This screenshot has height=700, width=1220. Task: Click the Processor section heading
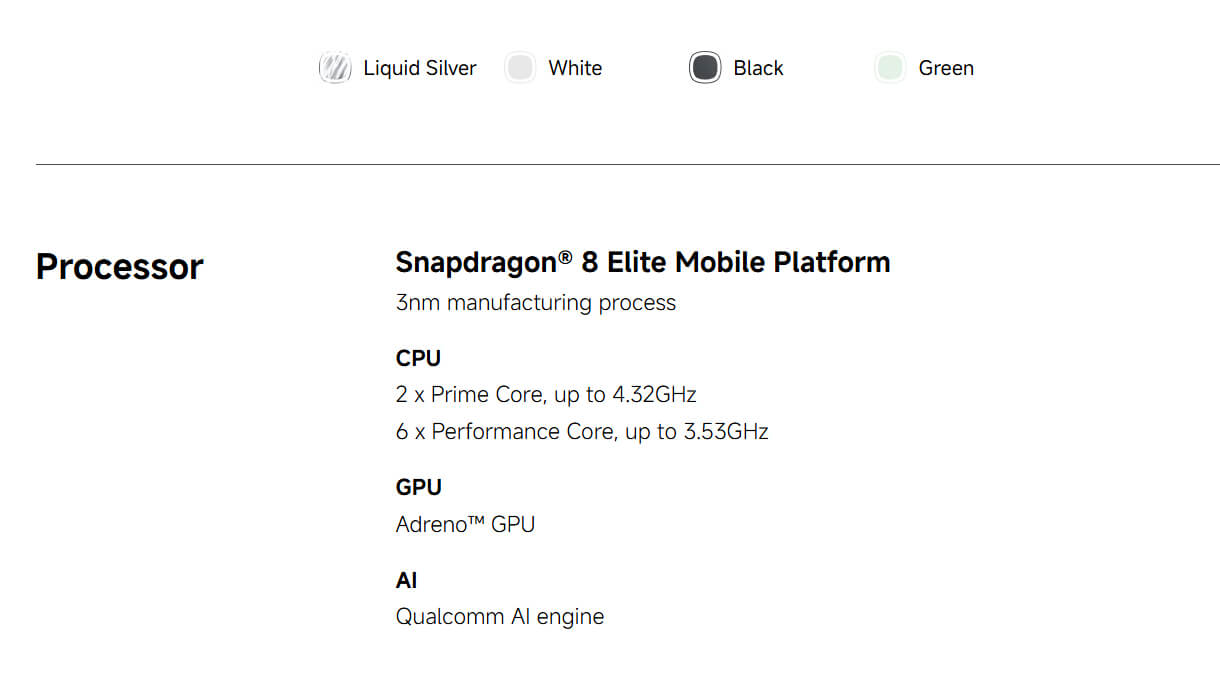pyautogui.click(x=120, y=267)
